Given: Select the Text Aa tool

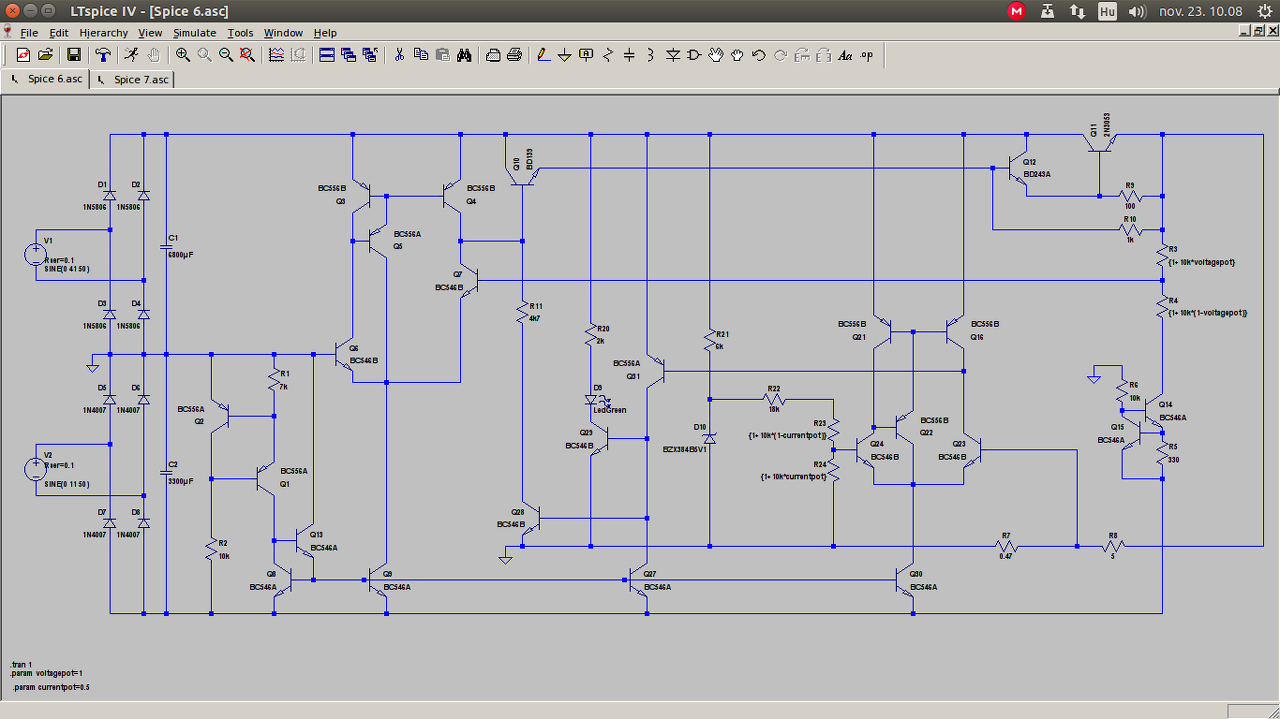Looking at the screenshot, I should pyautogui.click(x=845, y=55).
